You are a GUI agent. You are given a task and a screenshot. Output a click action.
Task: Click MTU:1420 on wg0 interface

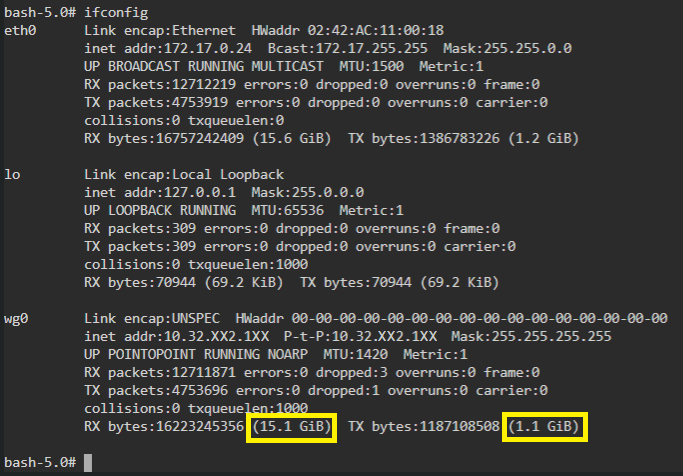355,354
